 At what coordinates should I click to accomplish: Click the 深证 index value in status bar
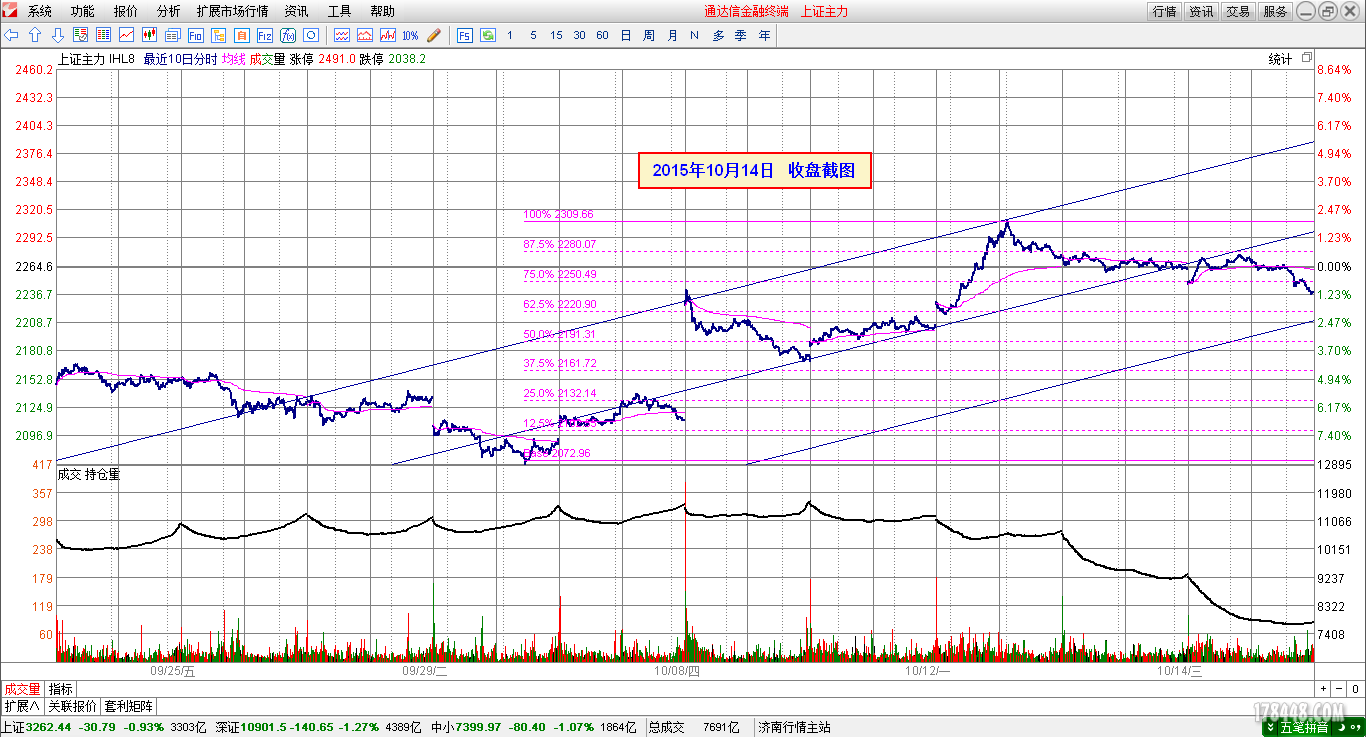point(263,727)
